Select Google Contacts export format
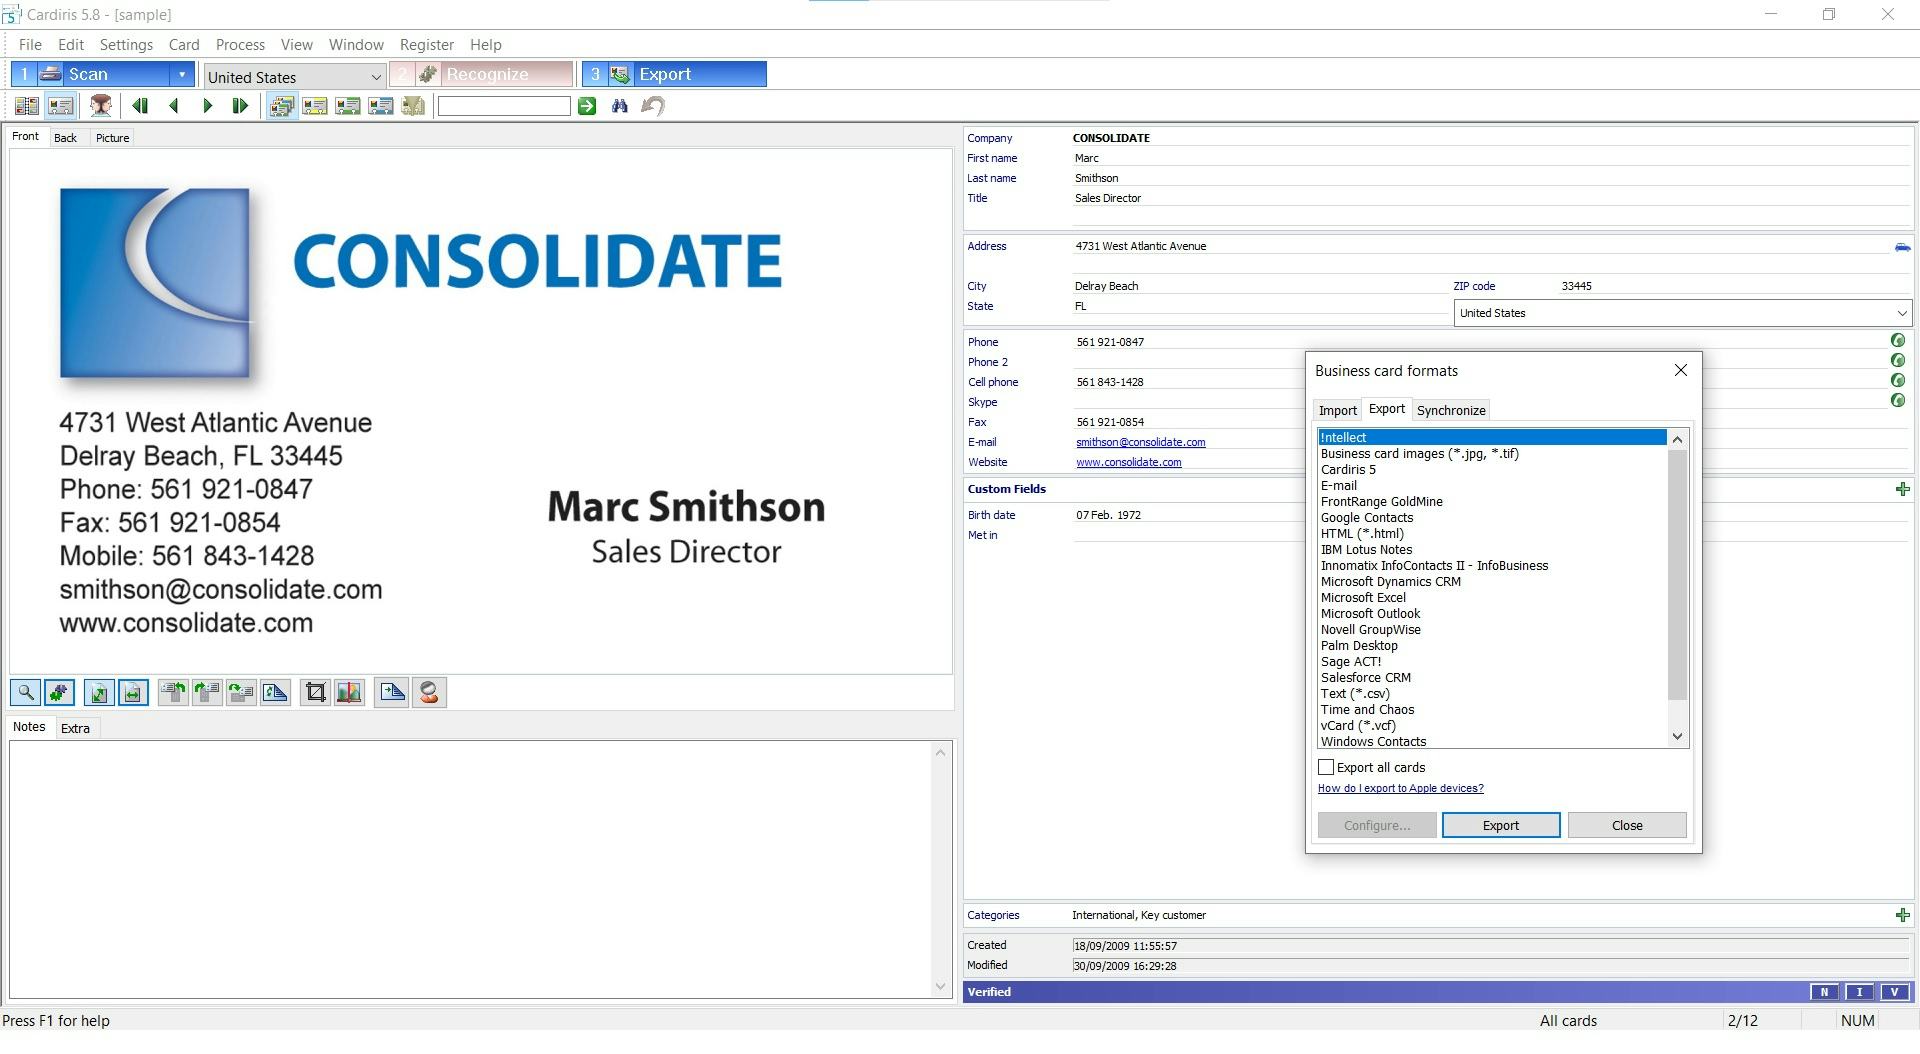 click(1366, 518)
